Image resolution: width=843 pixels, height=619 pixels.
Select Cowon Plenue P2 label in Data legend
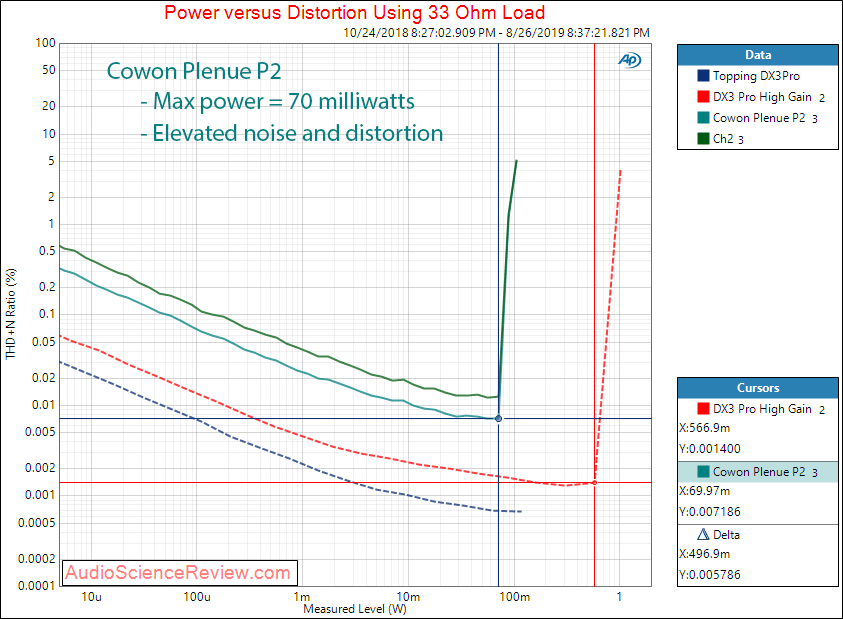click(759, 118)
